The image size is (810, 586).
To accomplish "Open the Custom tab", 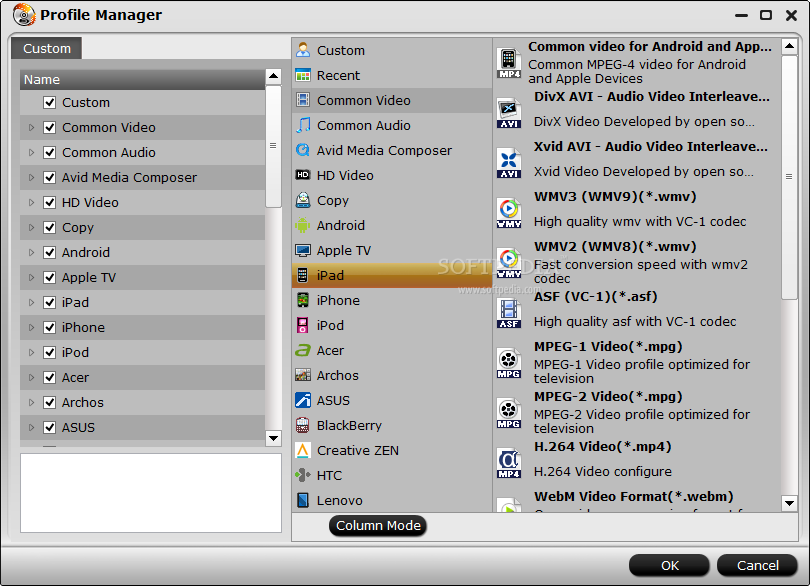I will (46, 48).
